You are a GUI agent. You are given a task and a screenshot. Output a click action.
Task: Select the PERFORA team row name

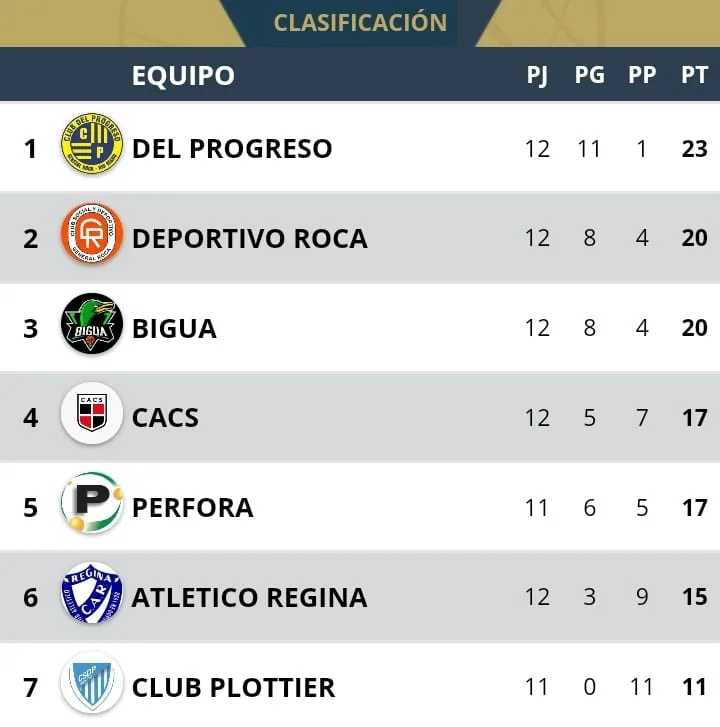[192, 507]
